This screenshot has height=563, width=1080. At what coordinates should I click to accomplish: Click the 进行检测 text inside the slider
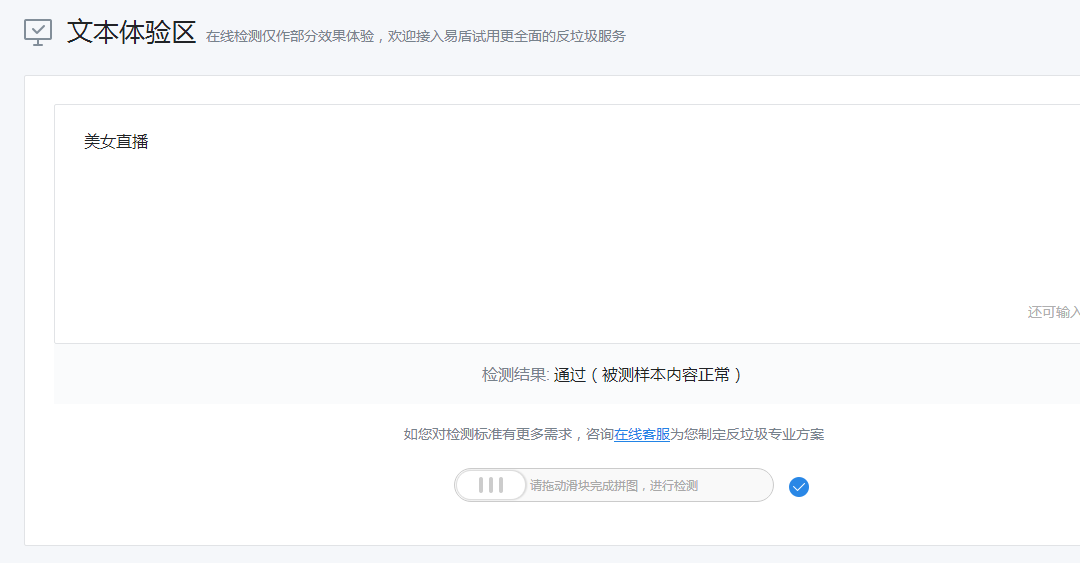point(674,486)
